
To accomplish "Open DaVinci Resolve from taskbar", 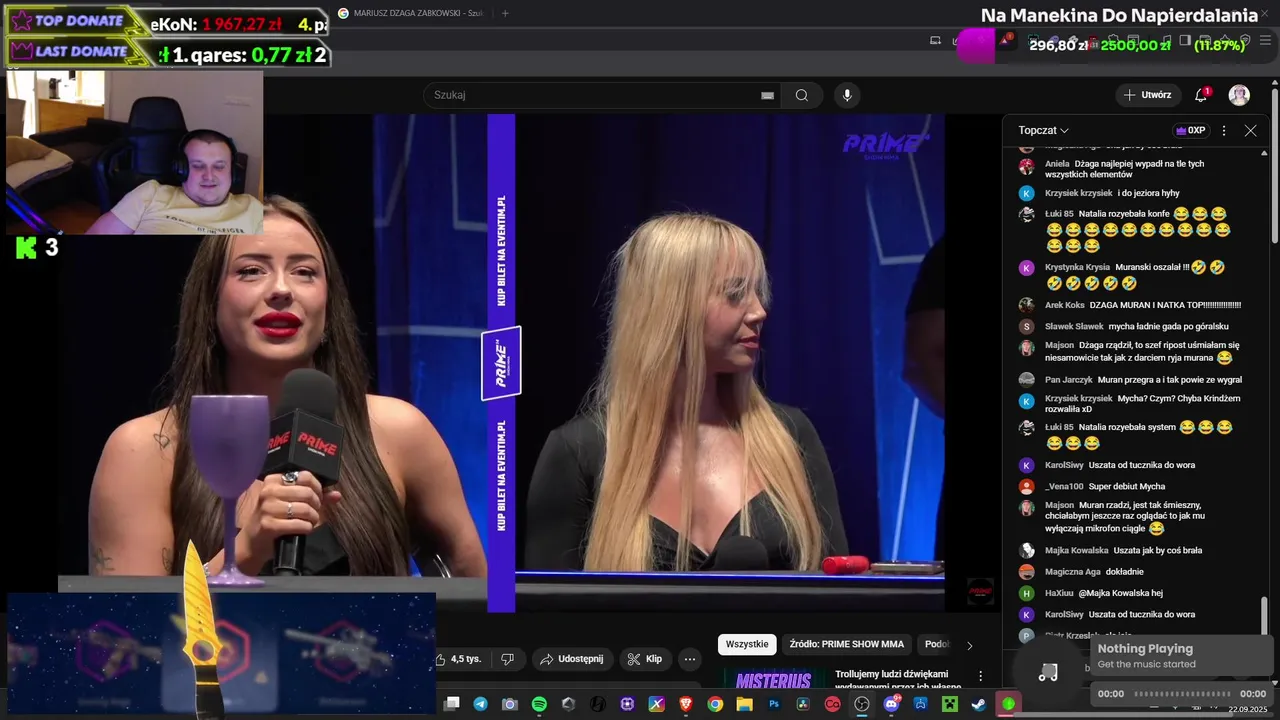I will [803, 704].
